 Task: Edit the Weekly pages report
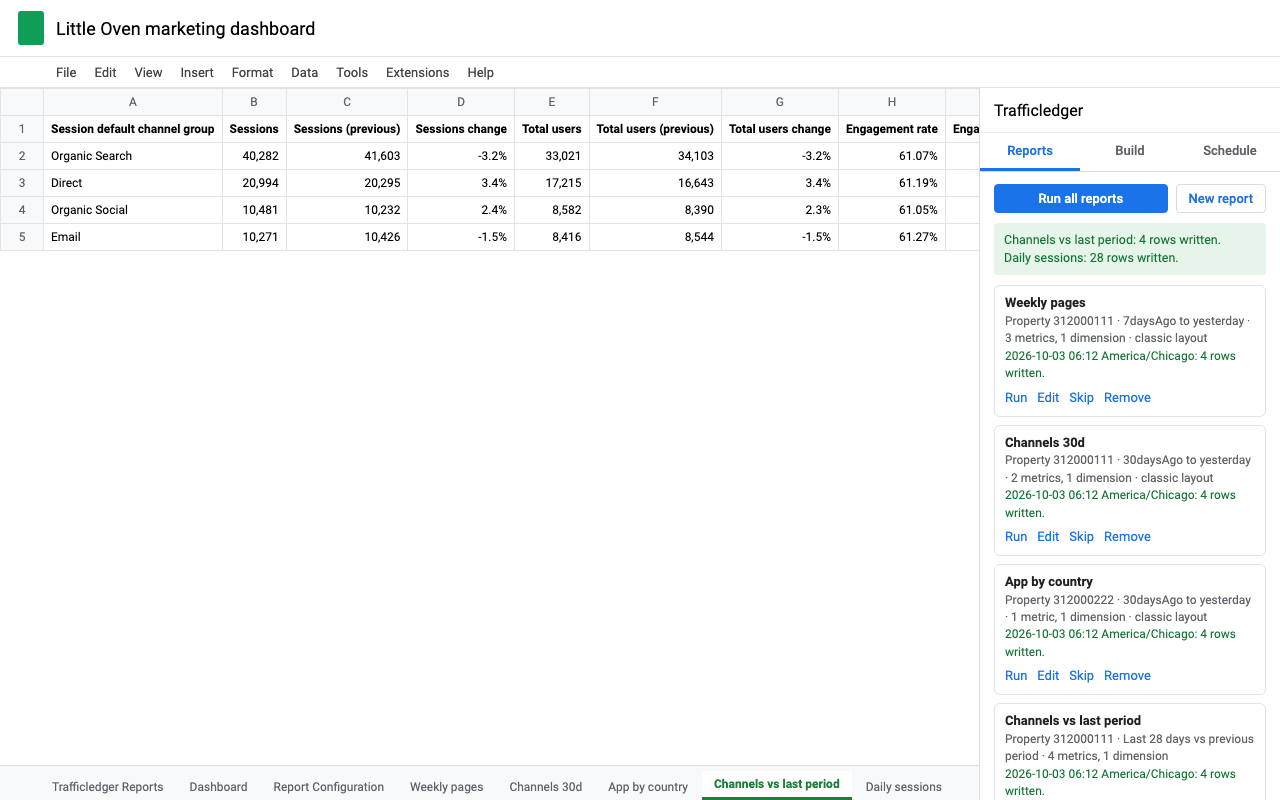[1048, 397]
